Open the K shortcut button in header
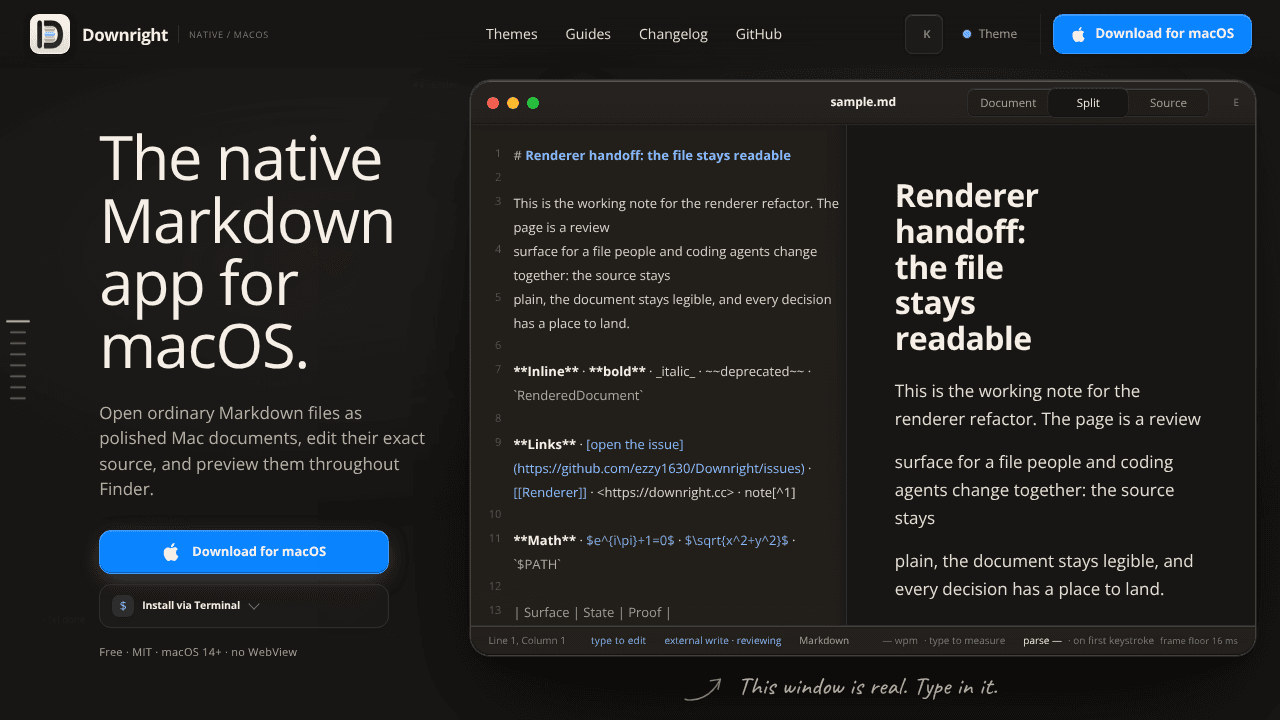The image size is (1280, 720). tap(924, 34)
